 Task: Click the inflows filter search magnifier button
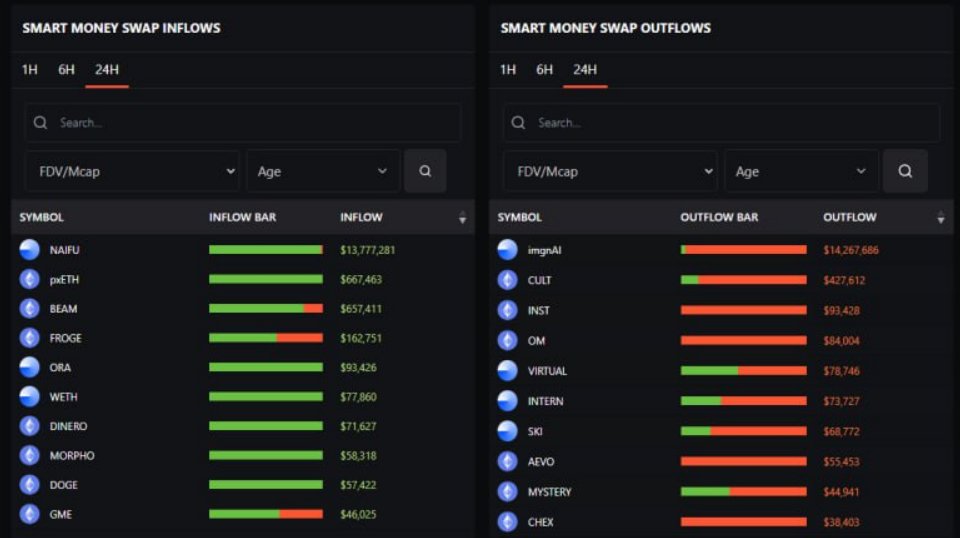[425, 171]
